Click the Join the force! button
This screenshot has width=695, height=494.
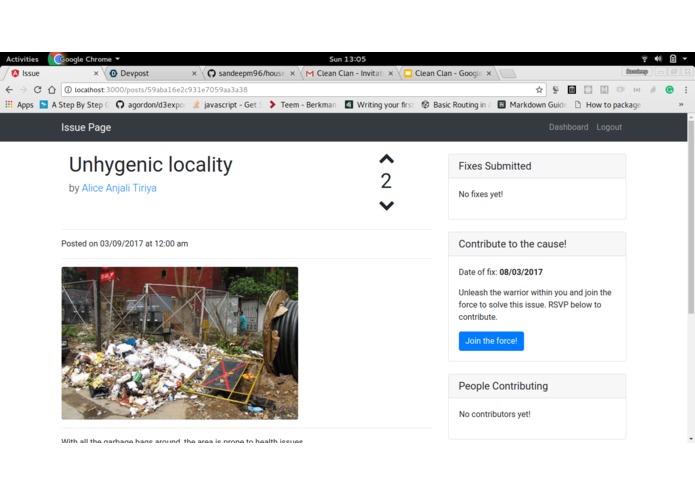tap(491, 341)
